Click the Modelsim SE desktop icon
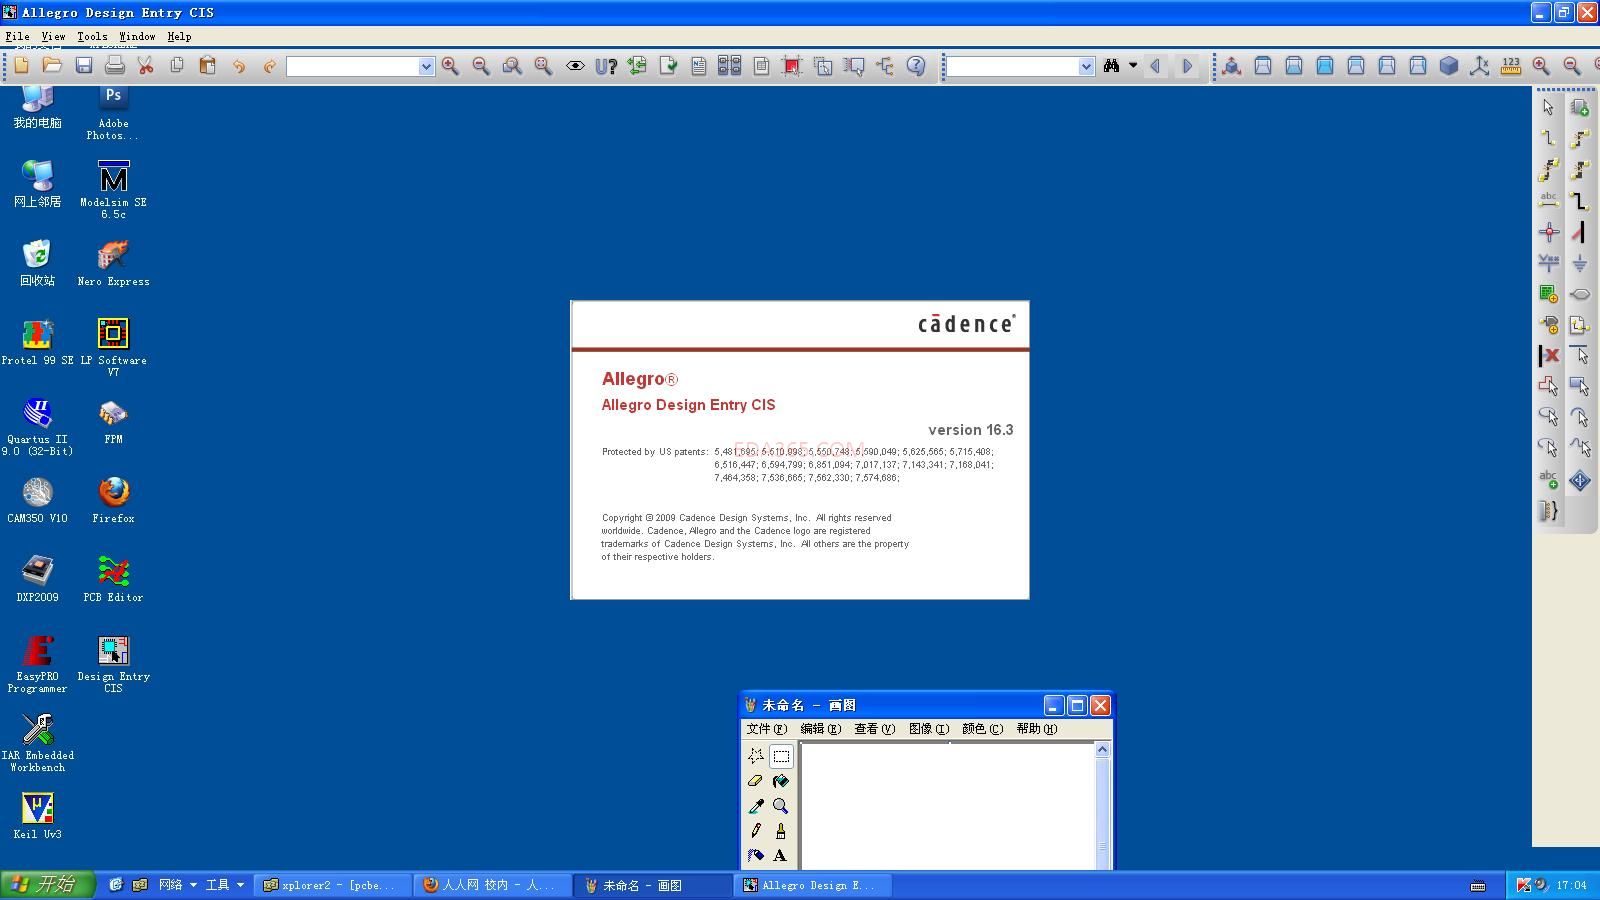 pyautogui.click(x=113, y=190)
